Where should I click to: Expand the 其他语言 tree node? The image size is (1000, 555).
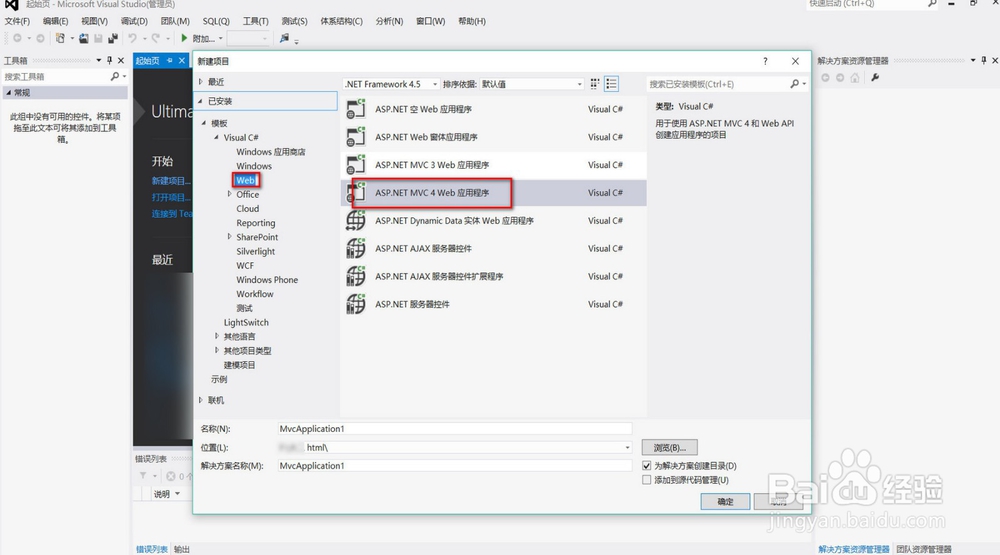(217, 336)
